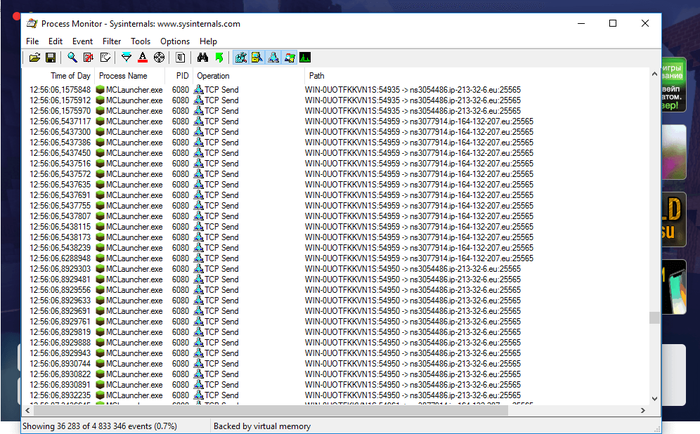Toggle Show Process and Thread Activity

coord(289,58)
